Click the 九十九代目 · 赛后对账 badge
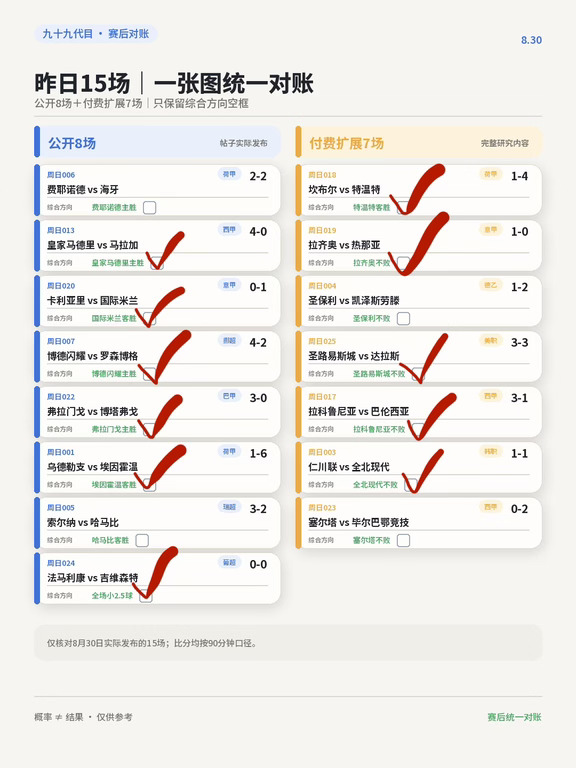The image size is (576, 768). point(96,34)
